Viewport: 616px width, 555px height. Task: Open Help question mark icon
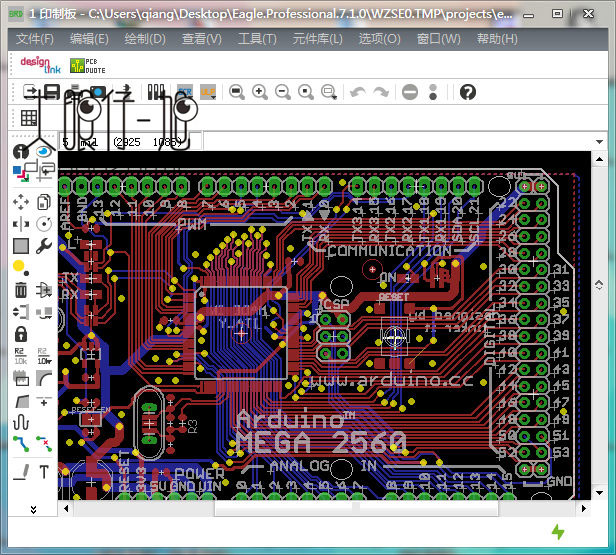coord(468,92)
